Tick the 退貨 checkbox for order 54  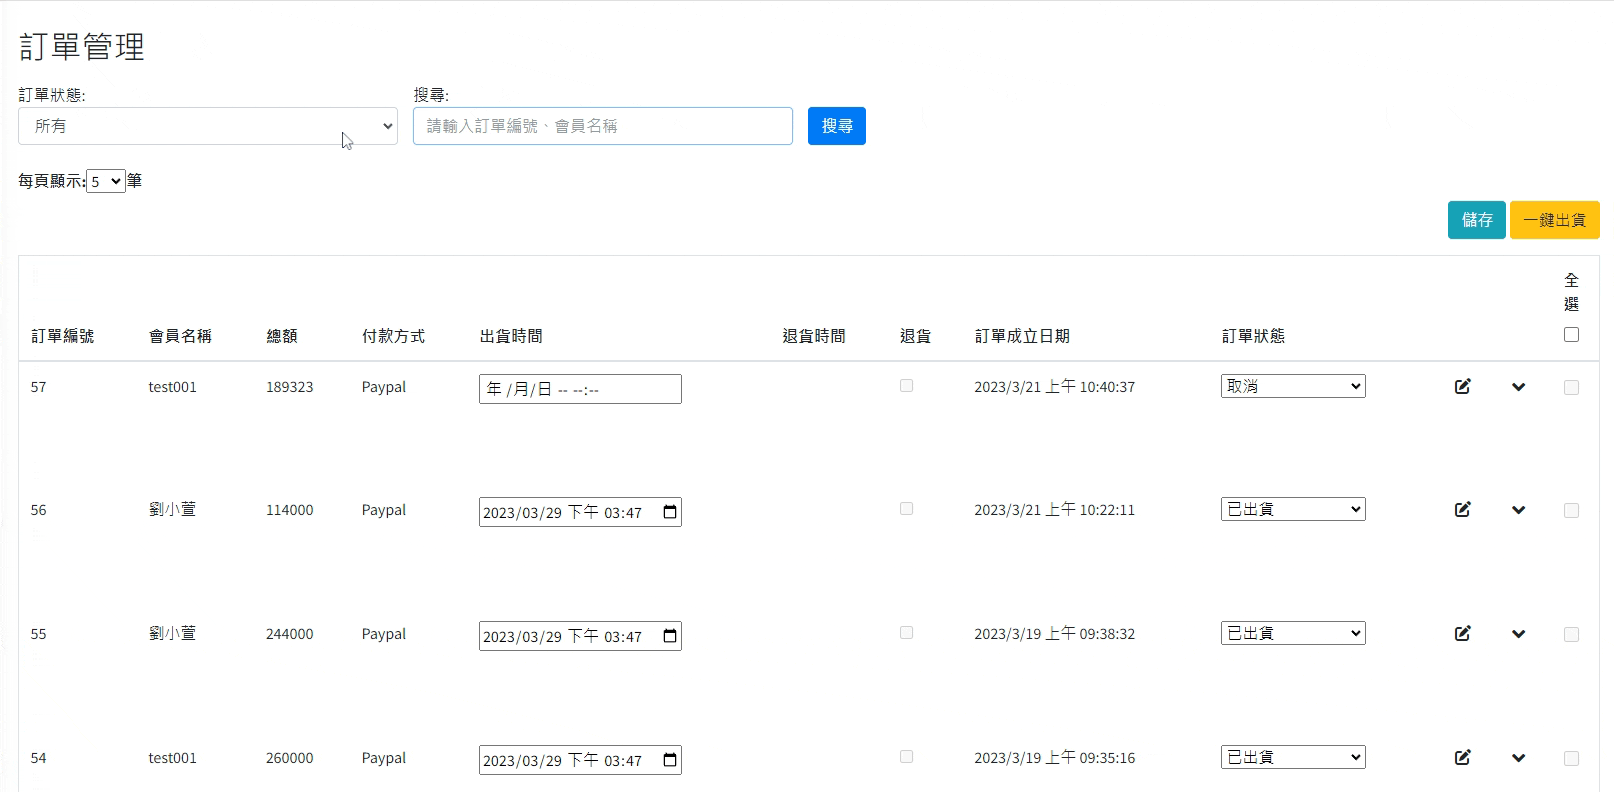click(906, 756)
